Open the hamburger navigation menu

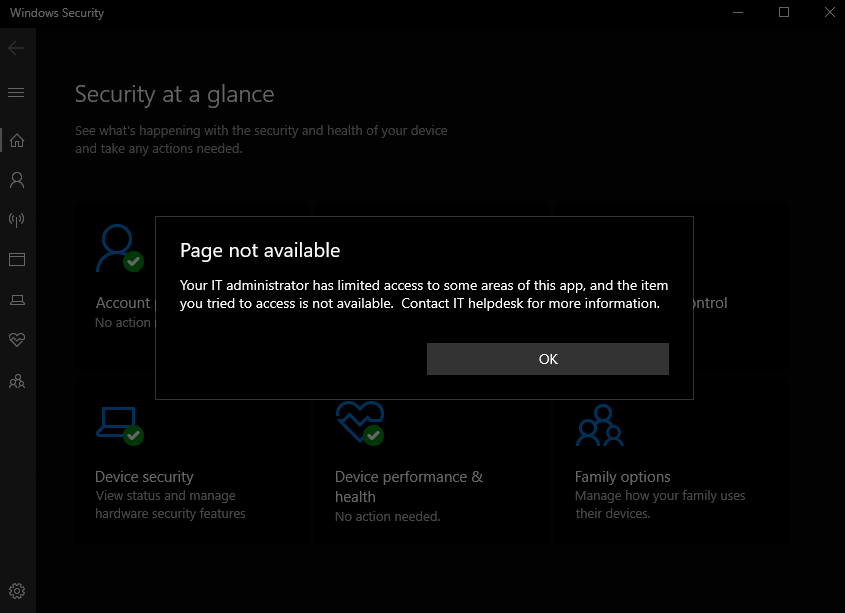click(16, 93)
